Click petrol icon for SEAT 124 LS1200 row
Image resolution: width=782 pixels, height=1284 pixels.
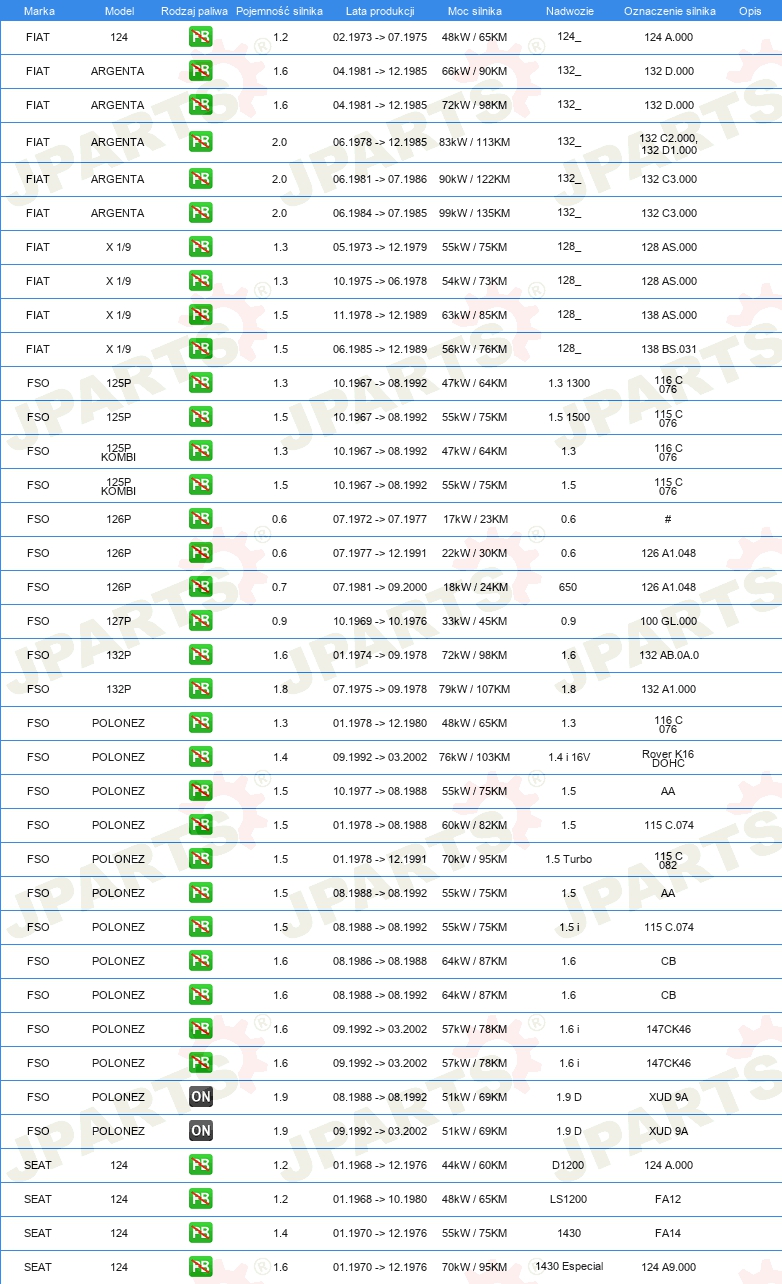coord(200,1199)
